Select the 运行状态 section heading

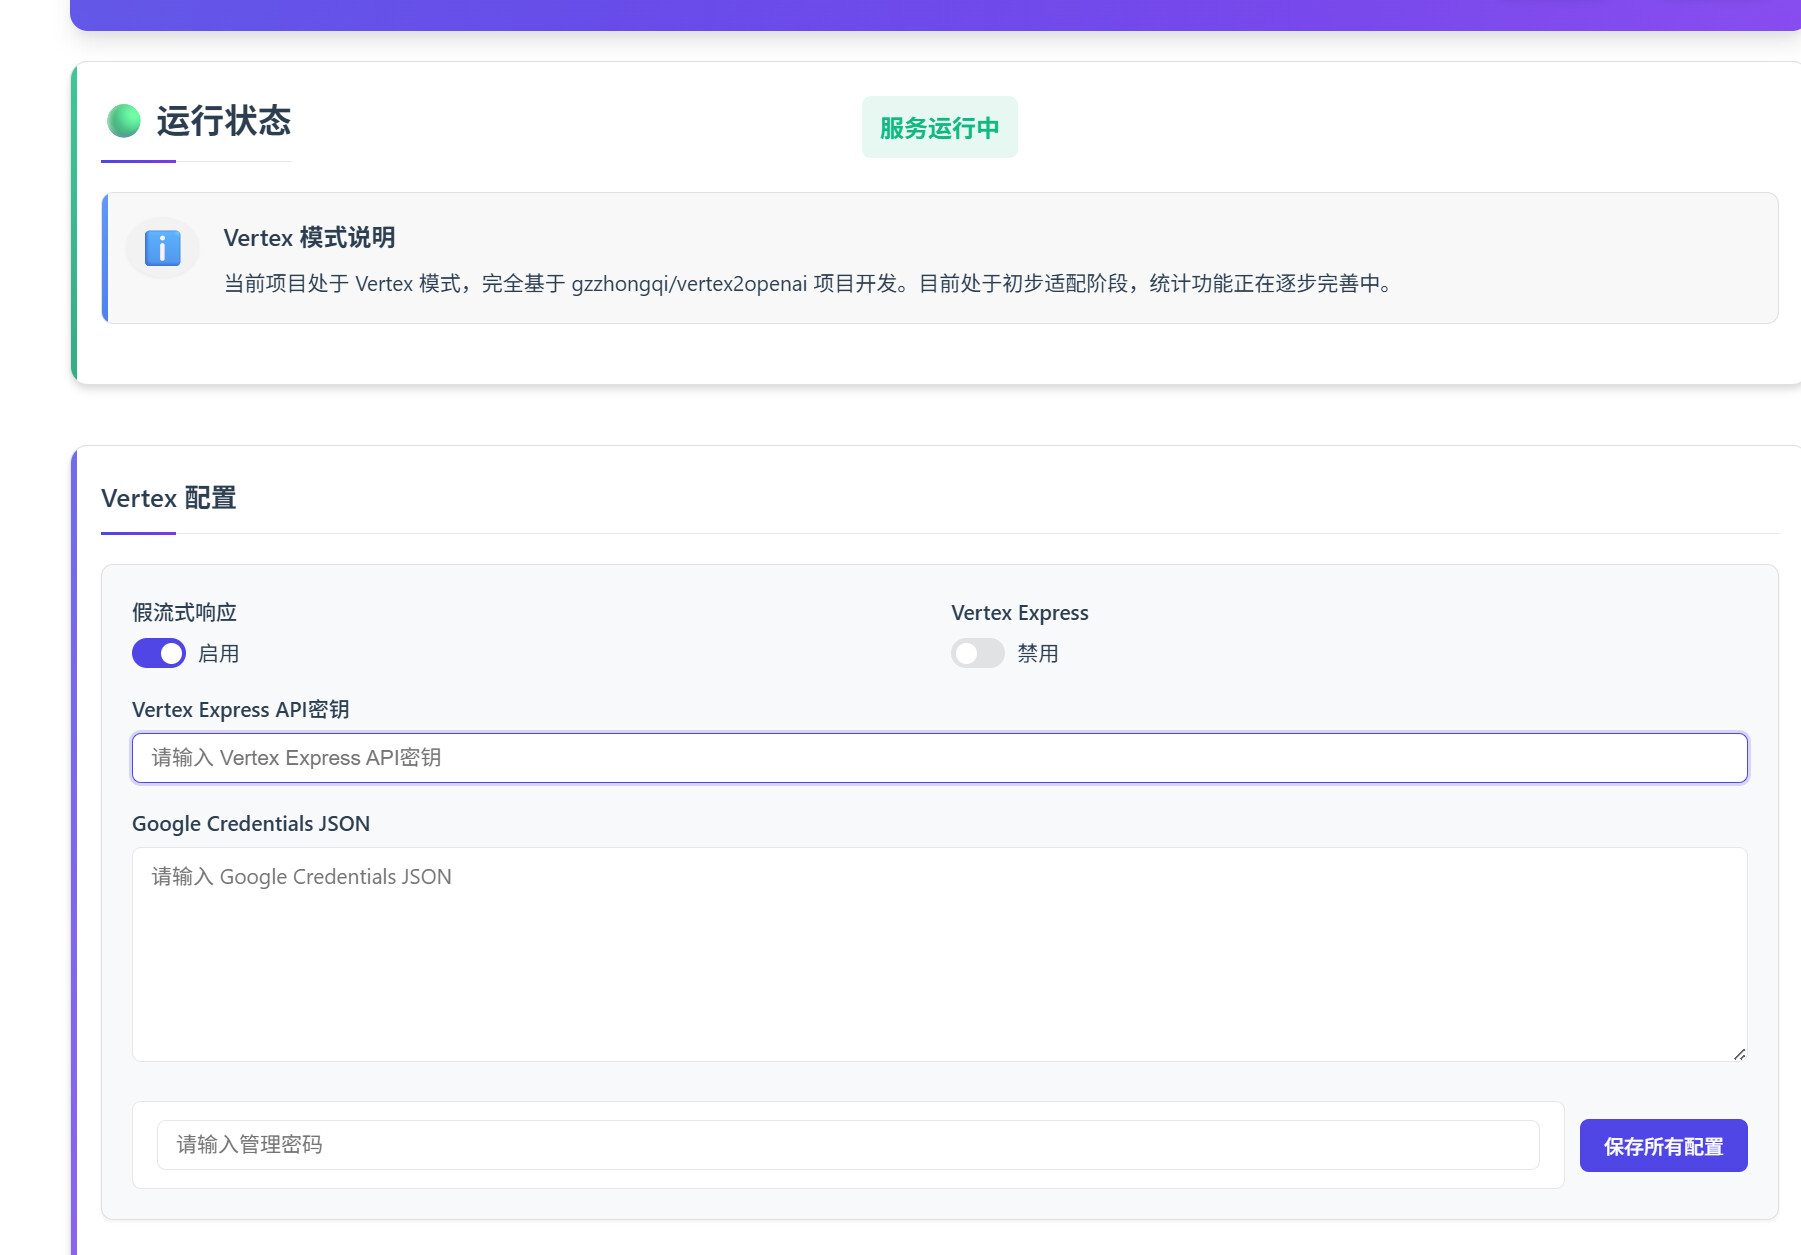(223, 121)
